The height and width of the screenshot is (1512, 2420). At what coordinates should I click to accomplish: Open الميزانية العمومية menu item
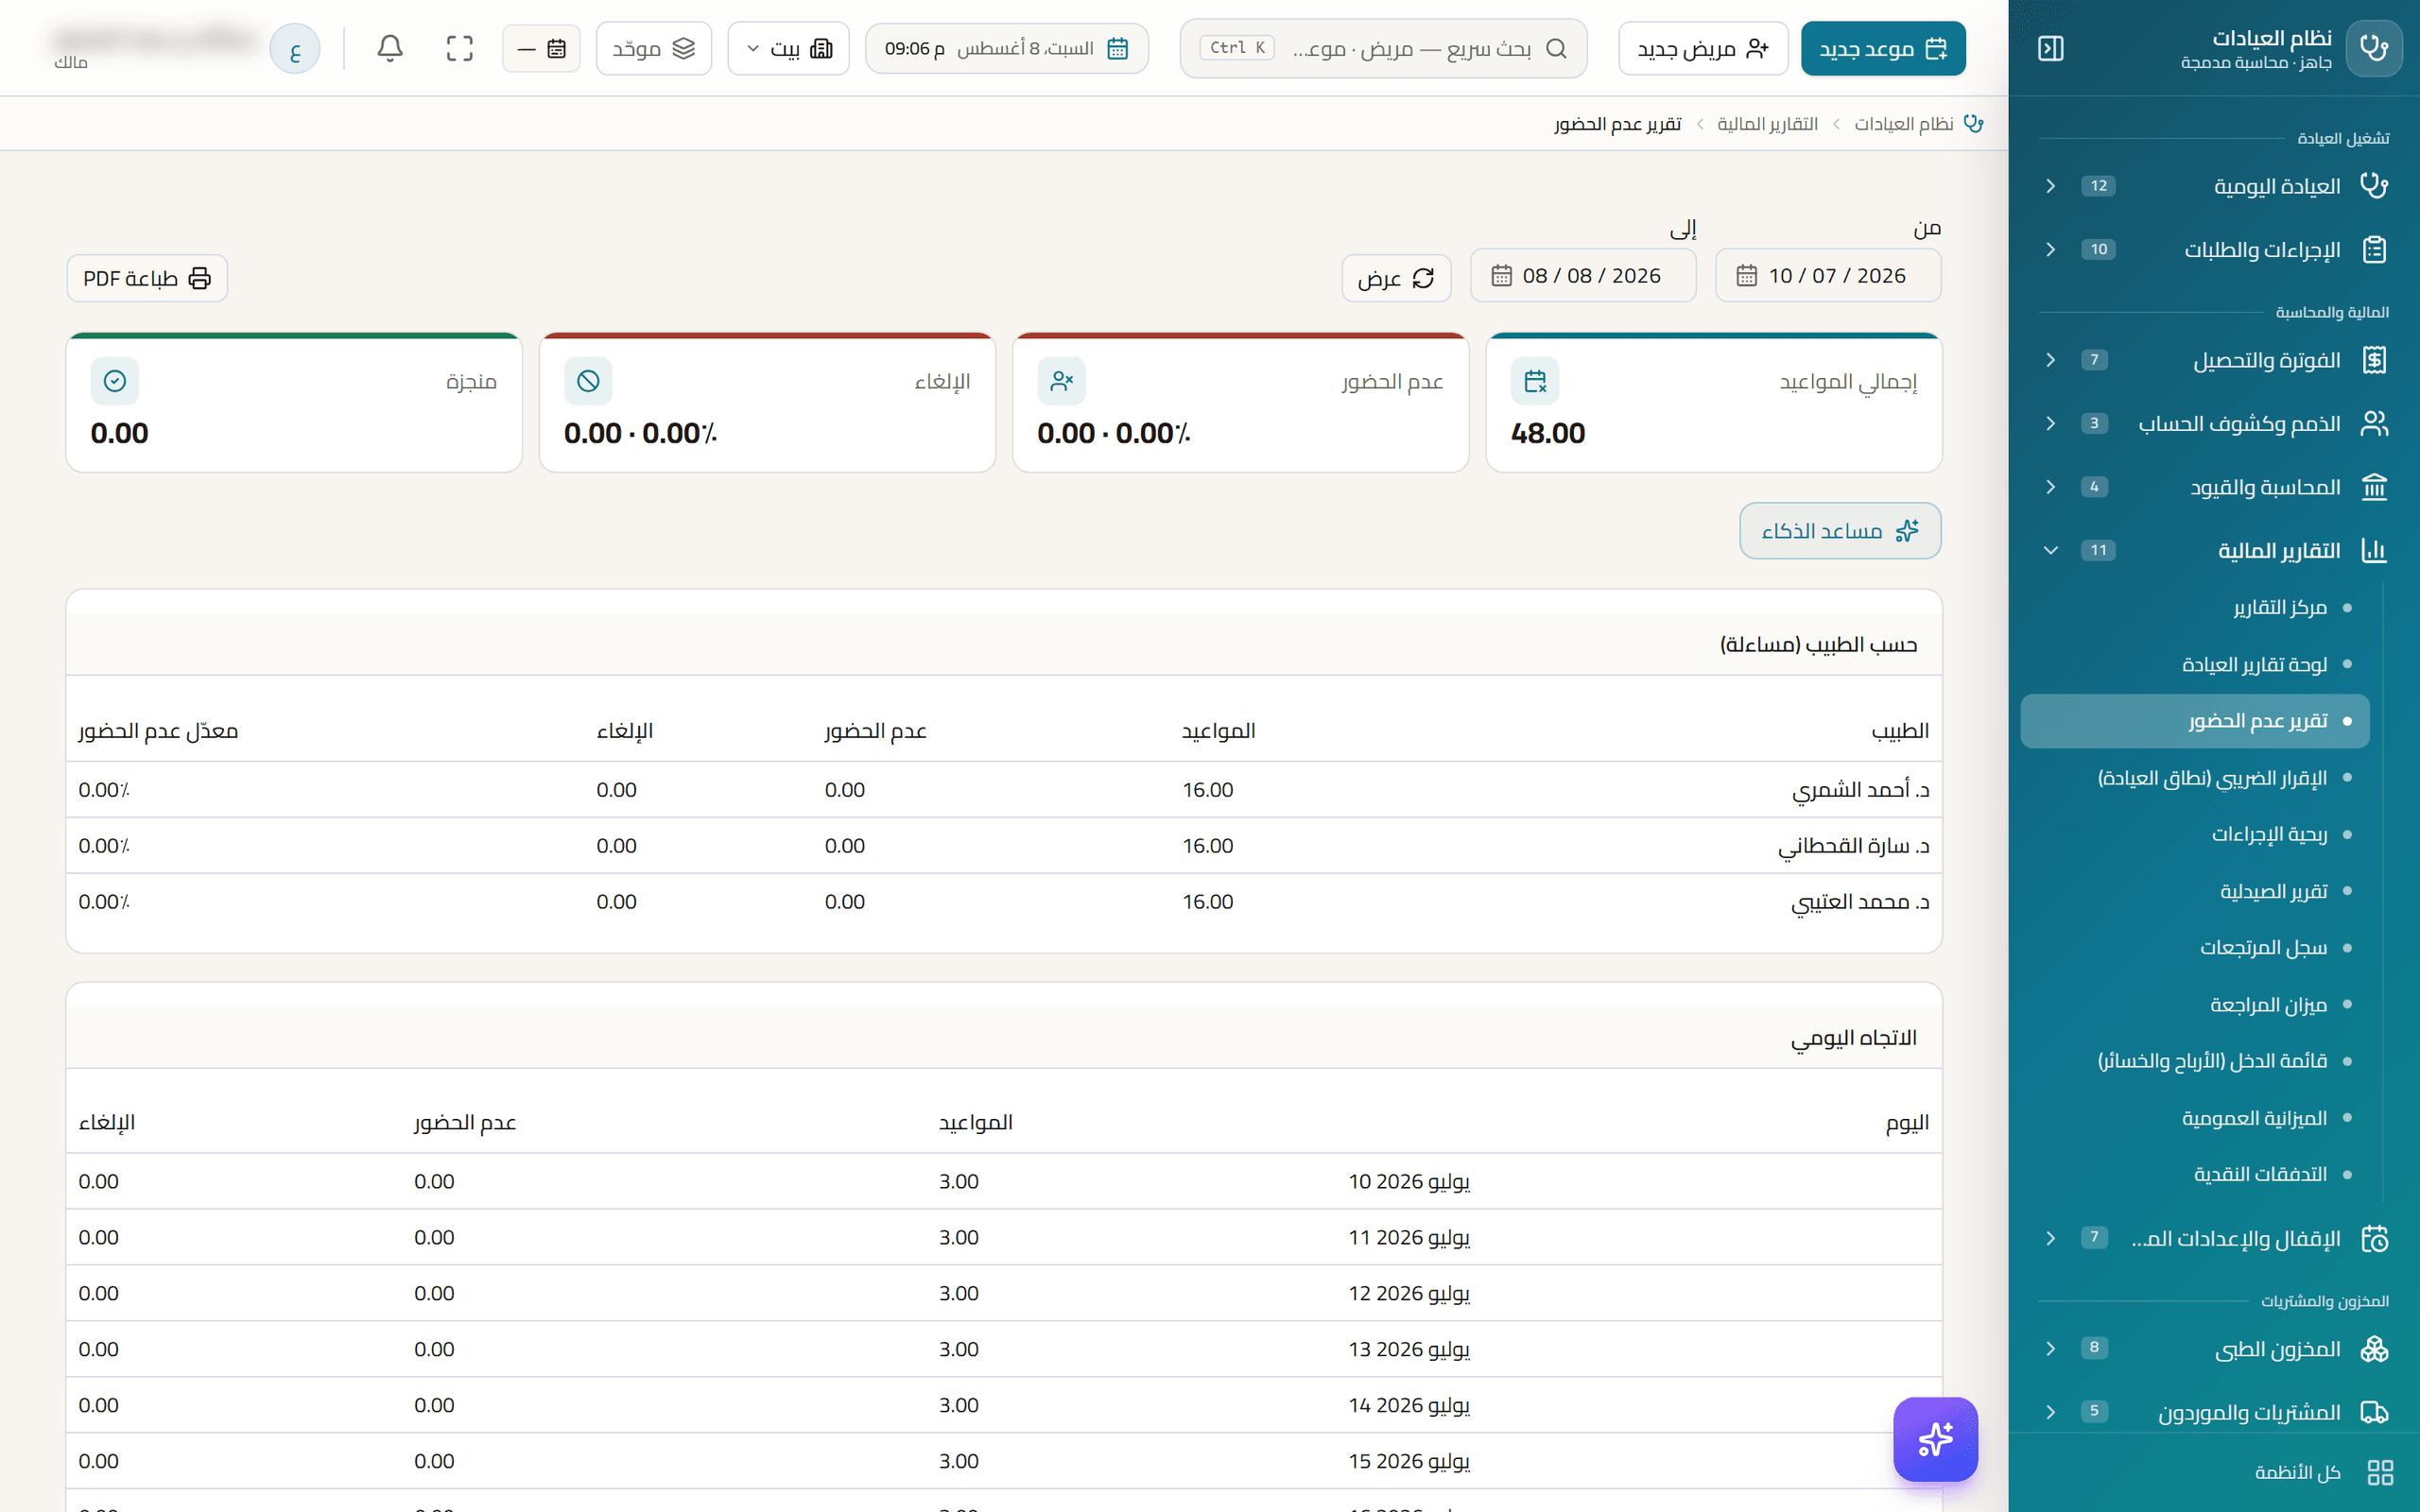click(2195, 1118)
